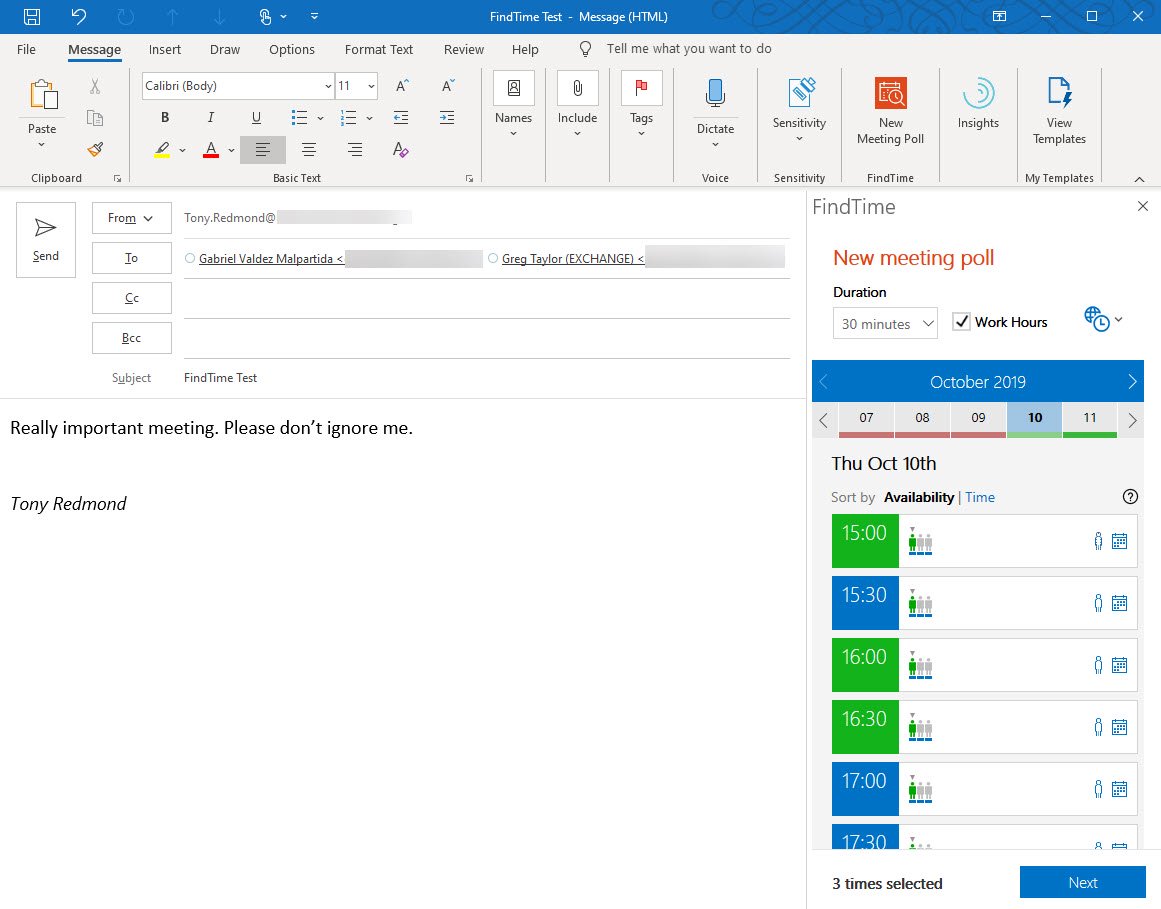Open the Sensitivity label menu
1161x909 pixels.
(799, 110)
